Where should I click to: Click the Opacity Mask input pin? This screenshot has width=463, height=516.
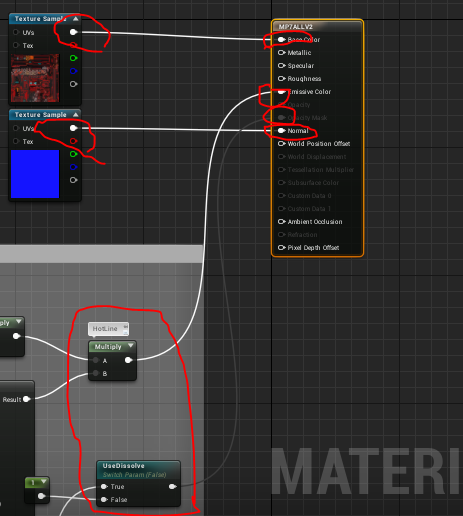tap(282, 118)
